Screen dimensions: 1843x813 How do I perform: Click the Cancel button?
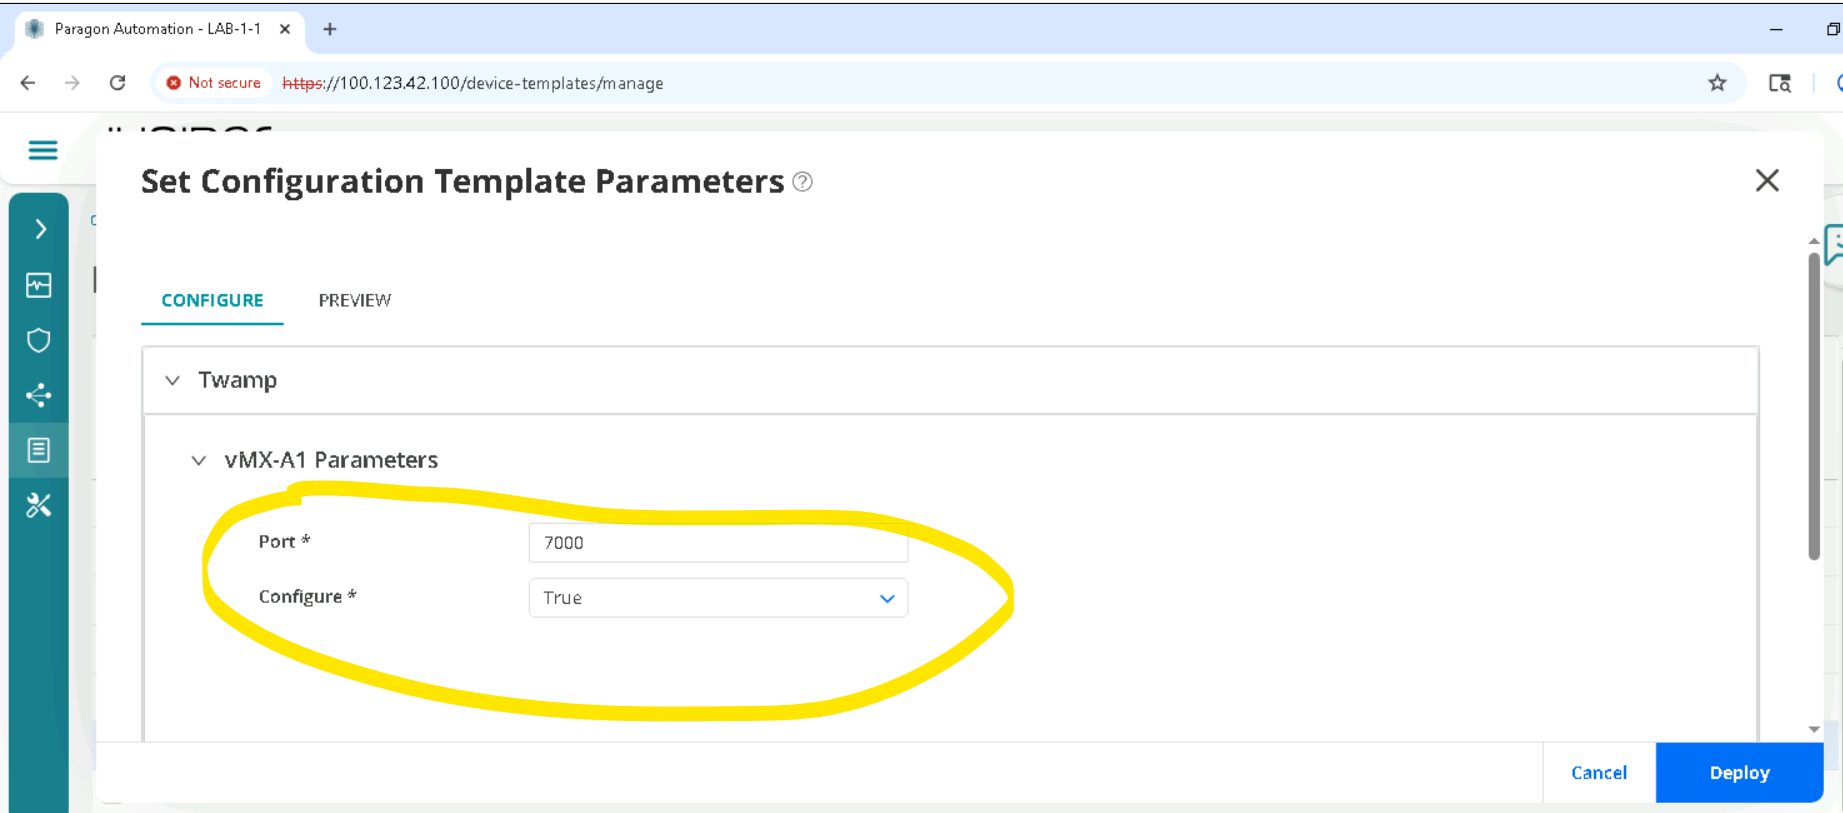[x=1598, y=772]
